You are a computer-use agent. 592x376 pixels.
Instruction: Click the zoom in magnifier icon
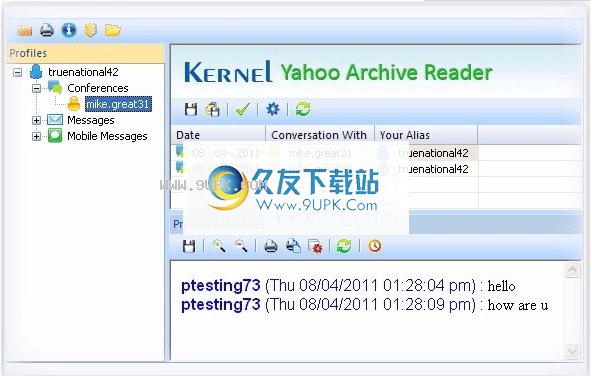pyautogui.click(x=219, y=246)
